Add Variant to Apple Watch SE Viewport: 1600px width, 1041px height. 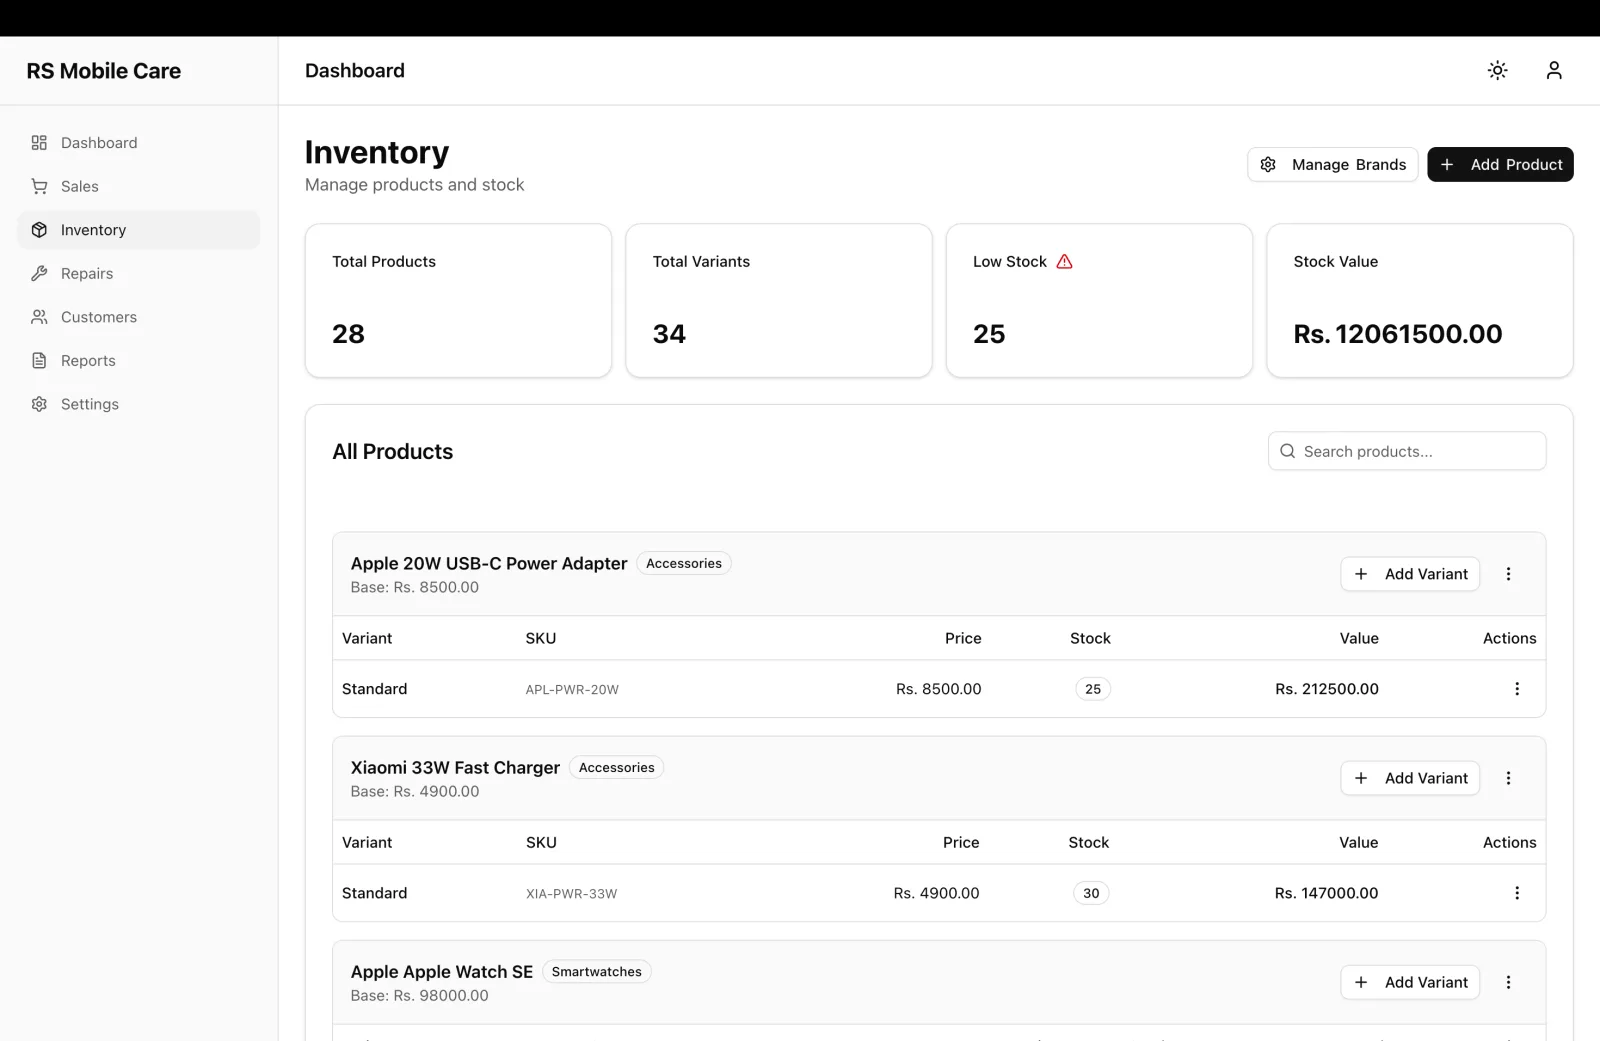[1410, 982]
